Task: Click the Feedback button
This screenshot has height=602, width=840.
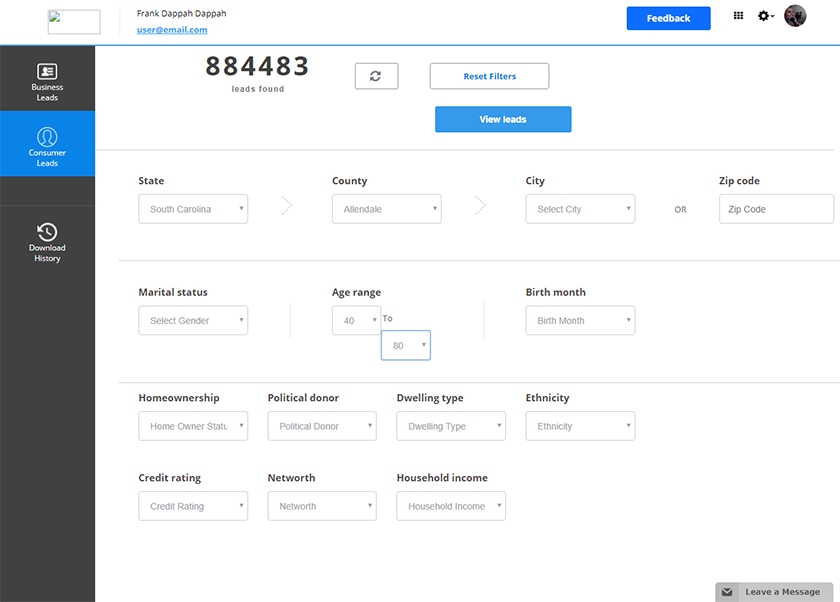Action: coord(668,18)
